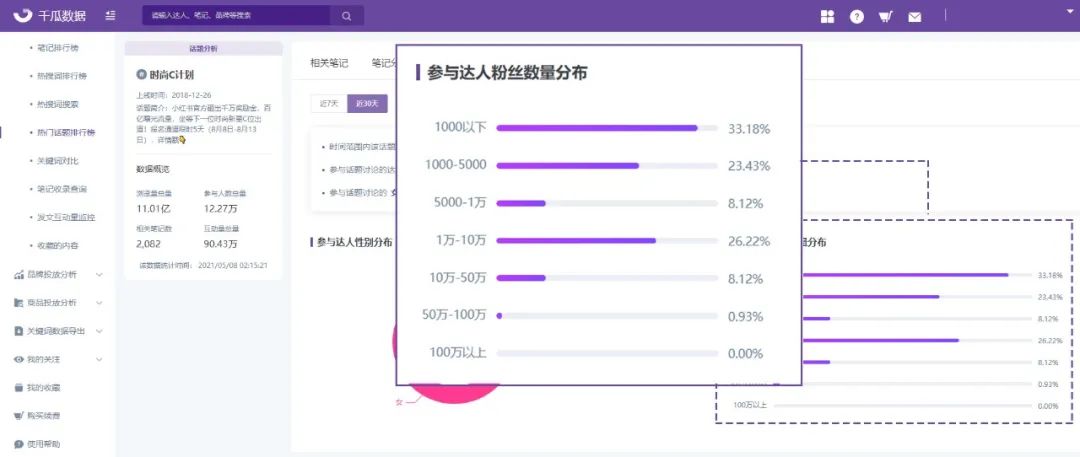Open the 商品投放分析 menu label
Screen dimensions: 1080x457
click(x=52, y=303)
